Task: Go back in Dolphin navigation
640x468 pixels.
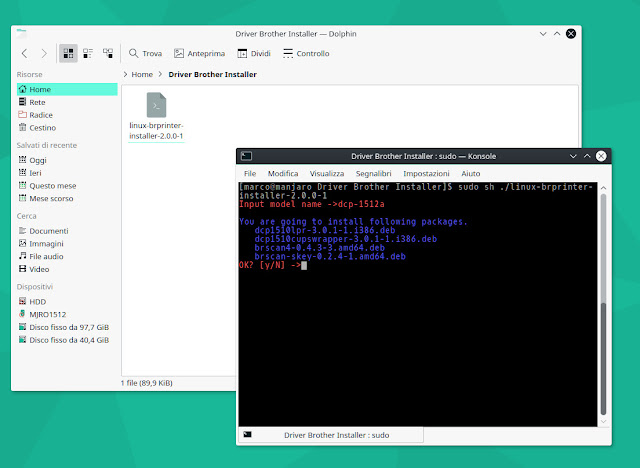Action: pos(24,53)
